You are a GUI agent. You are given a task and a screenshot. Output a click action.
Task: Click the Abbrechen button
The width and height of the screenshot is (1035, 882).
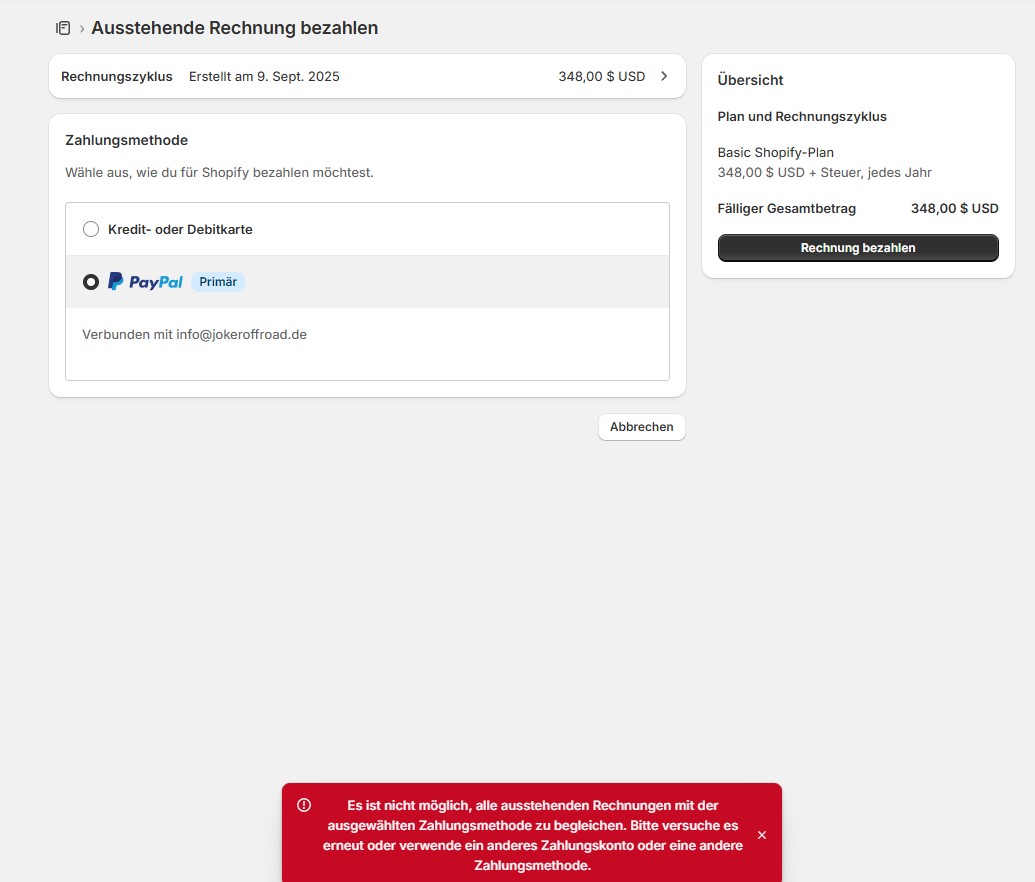point(641,427)
